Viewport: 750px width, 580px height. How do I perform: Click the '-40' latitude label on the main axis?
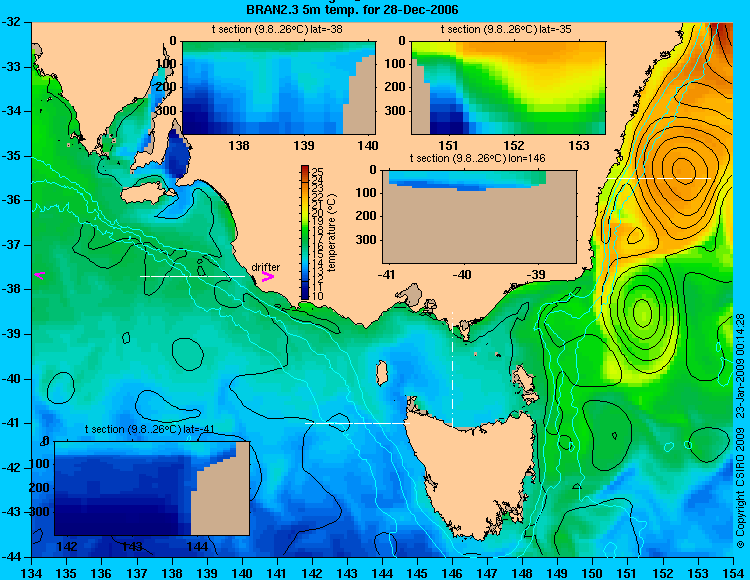[x=12, y=379]
